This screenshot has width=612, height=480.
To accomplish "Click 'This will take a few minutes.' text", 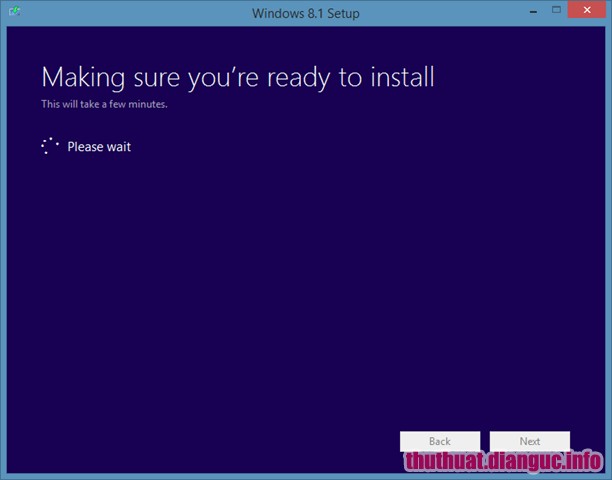I will click(104, 104).
